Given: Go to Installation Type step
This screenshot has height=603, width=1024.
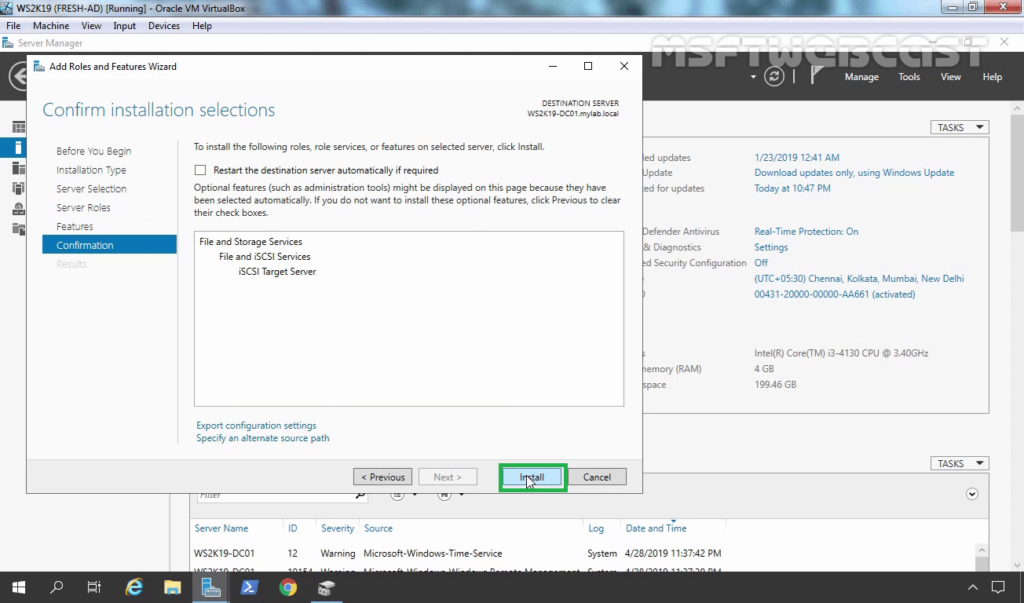Looking at the screenshot, I should click(x=91, y=170).
